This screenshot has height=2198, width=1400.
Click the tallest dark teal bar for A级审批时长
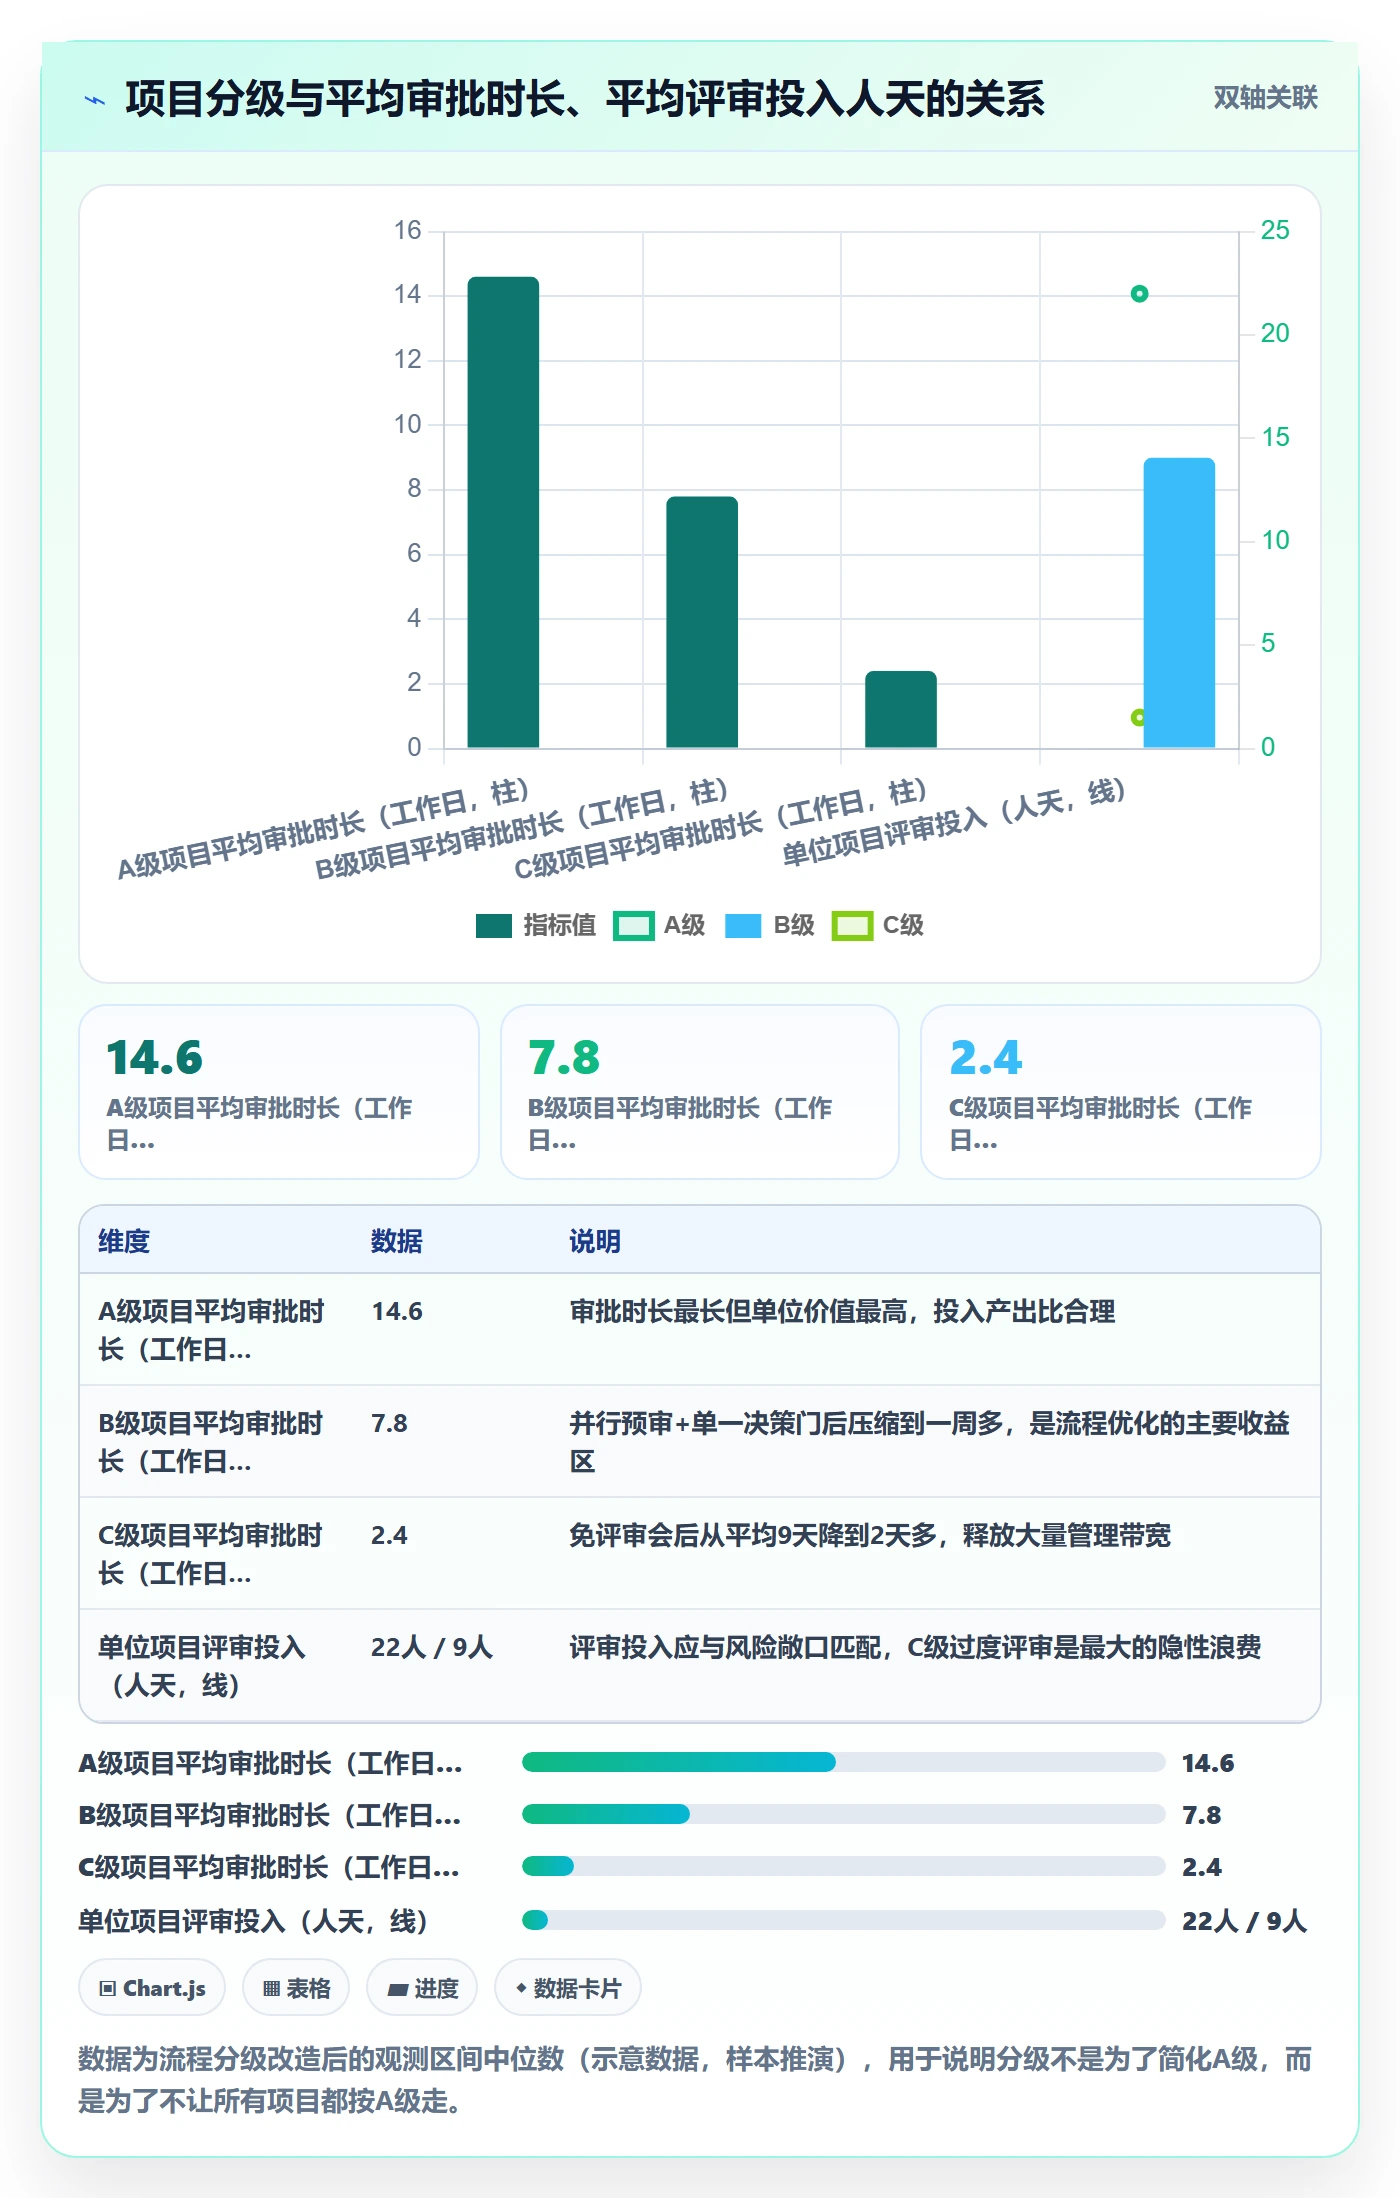pyautogui.click(x=503, y=512)
